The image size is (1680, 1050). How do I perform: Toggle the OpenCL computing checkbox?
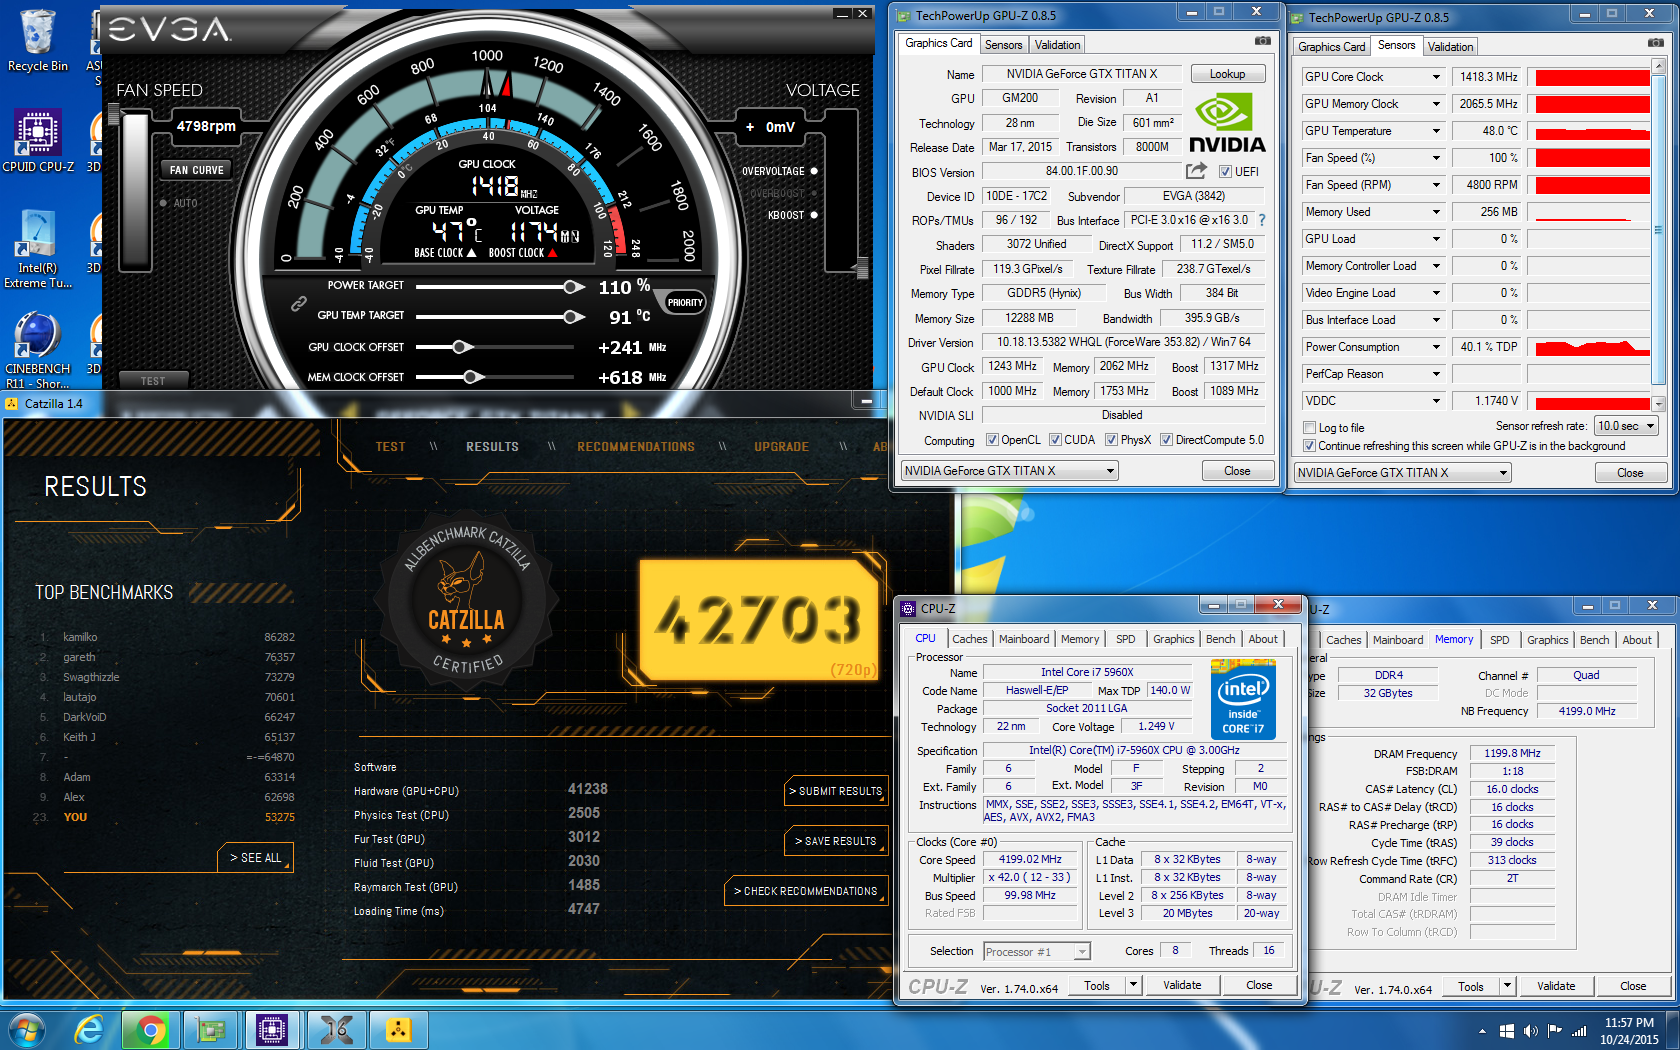pos(992,440)
